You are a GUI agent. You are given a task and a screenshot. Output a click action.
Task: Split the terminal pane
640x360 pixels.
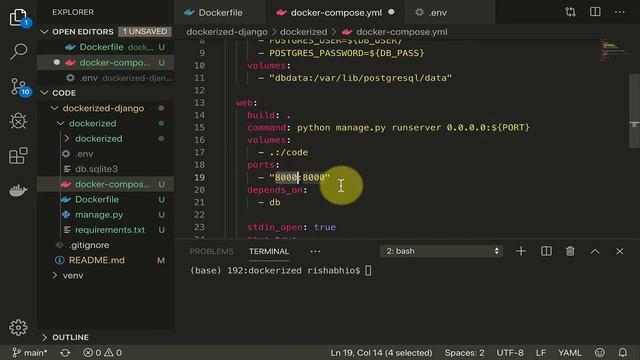(546, 251)
